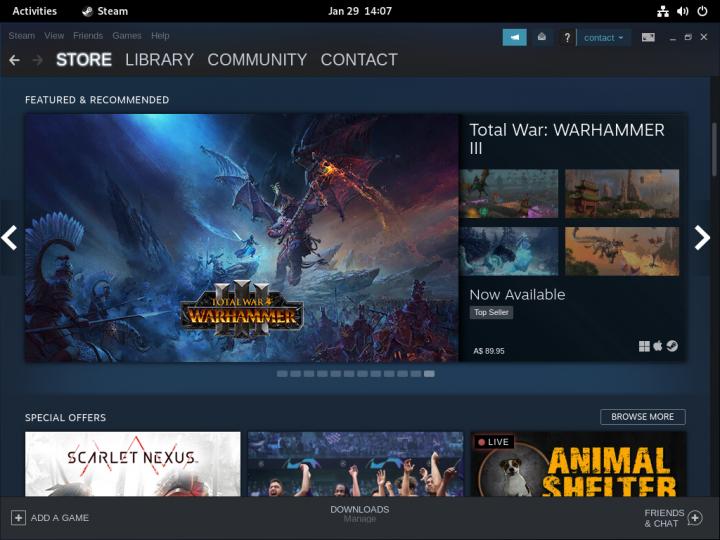Open the basketball game special offer
Screen dimensions: 720x540
tap(355, 464)
